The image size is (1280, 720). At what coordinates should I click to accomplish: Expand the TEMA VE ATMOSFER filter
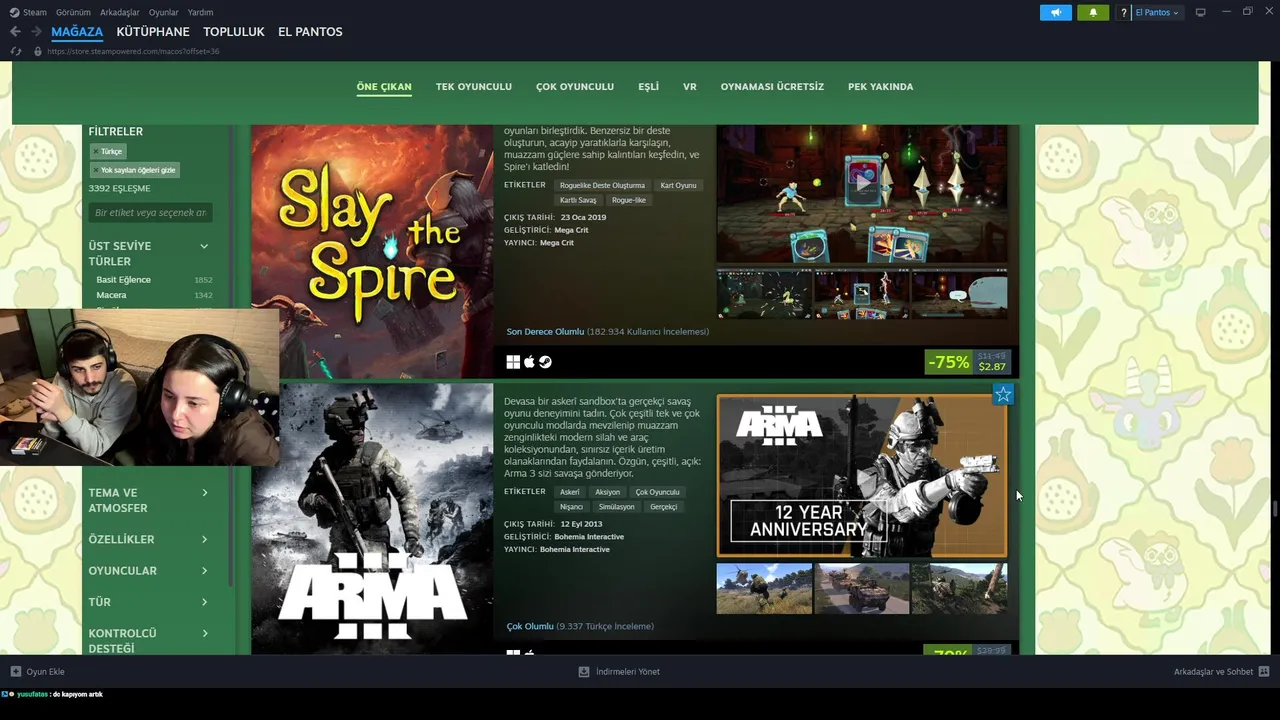(149, 500)
